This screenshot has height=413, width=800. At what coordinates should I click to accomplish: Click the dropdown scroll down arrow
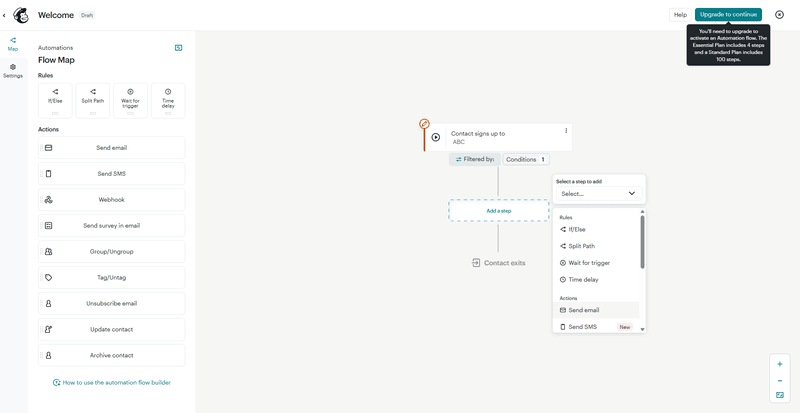click(642, 330)
